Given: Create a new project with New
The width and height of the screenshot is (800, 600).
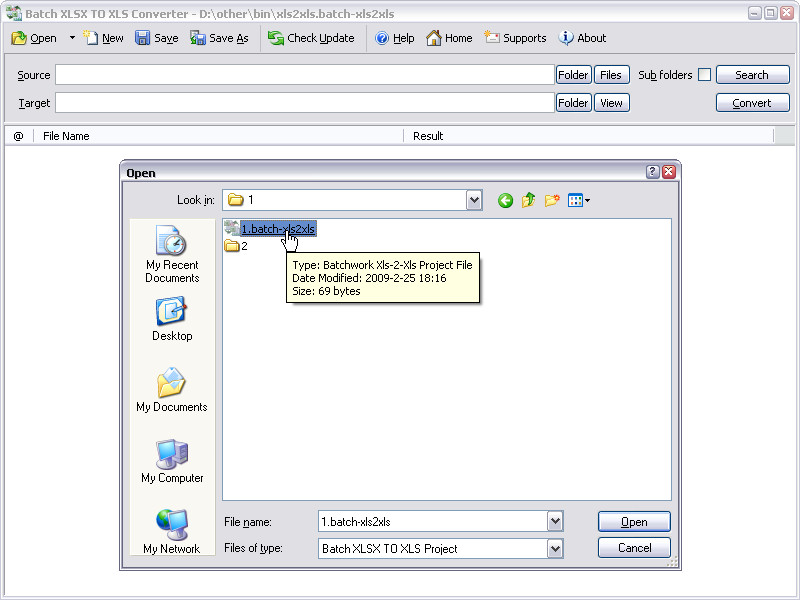Looking at the screenshot, I should pyautogui.click(x=104, y=38).
